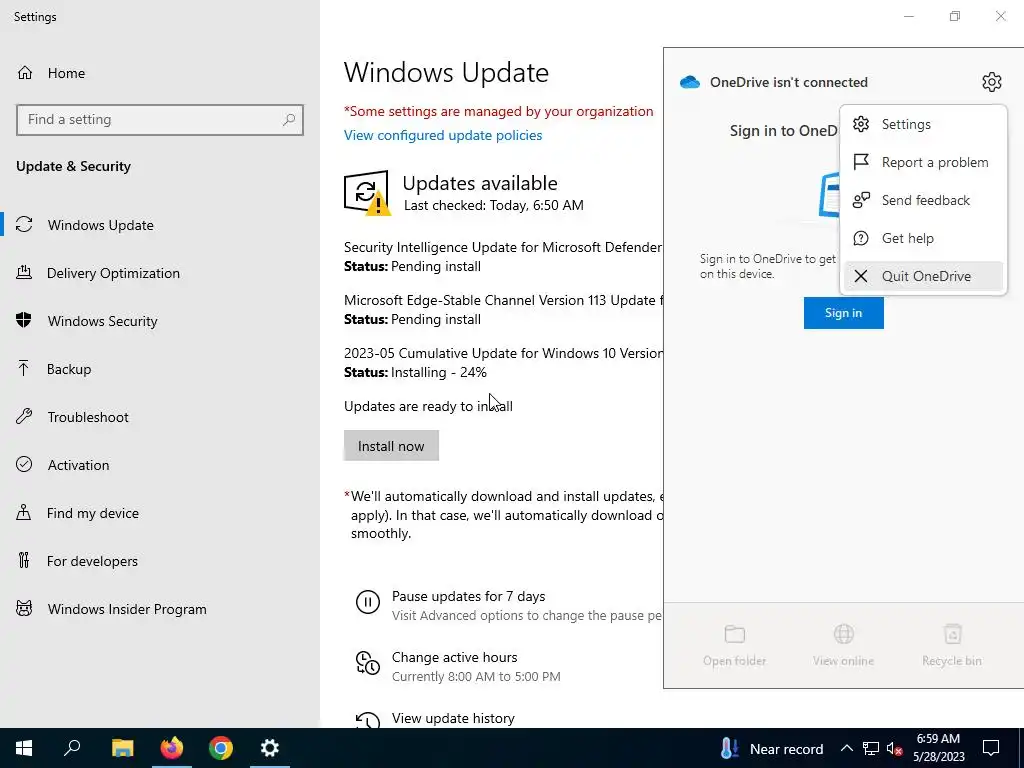Open View configured update policies link

click(443, 135)
